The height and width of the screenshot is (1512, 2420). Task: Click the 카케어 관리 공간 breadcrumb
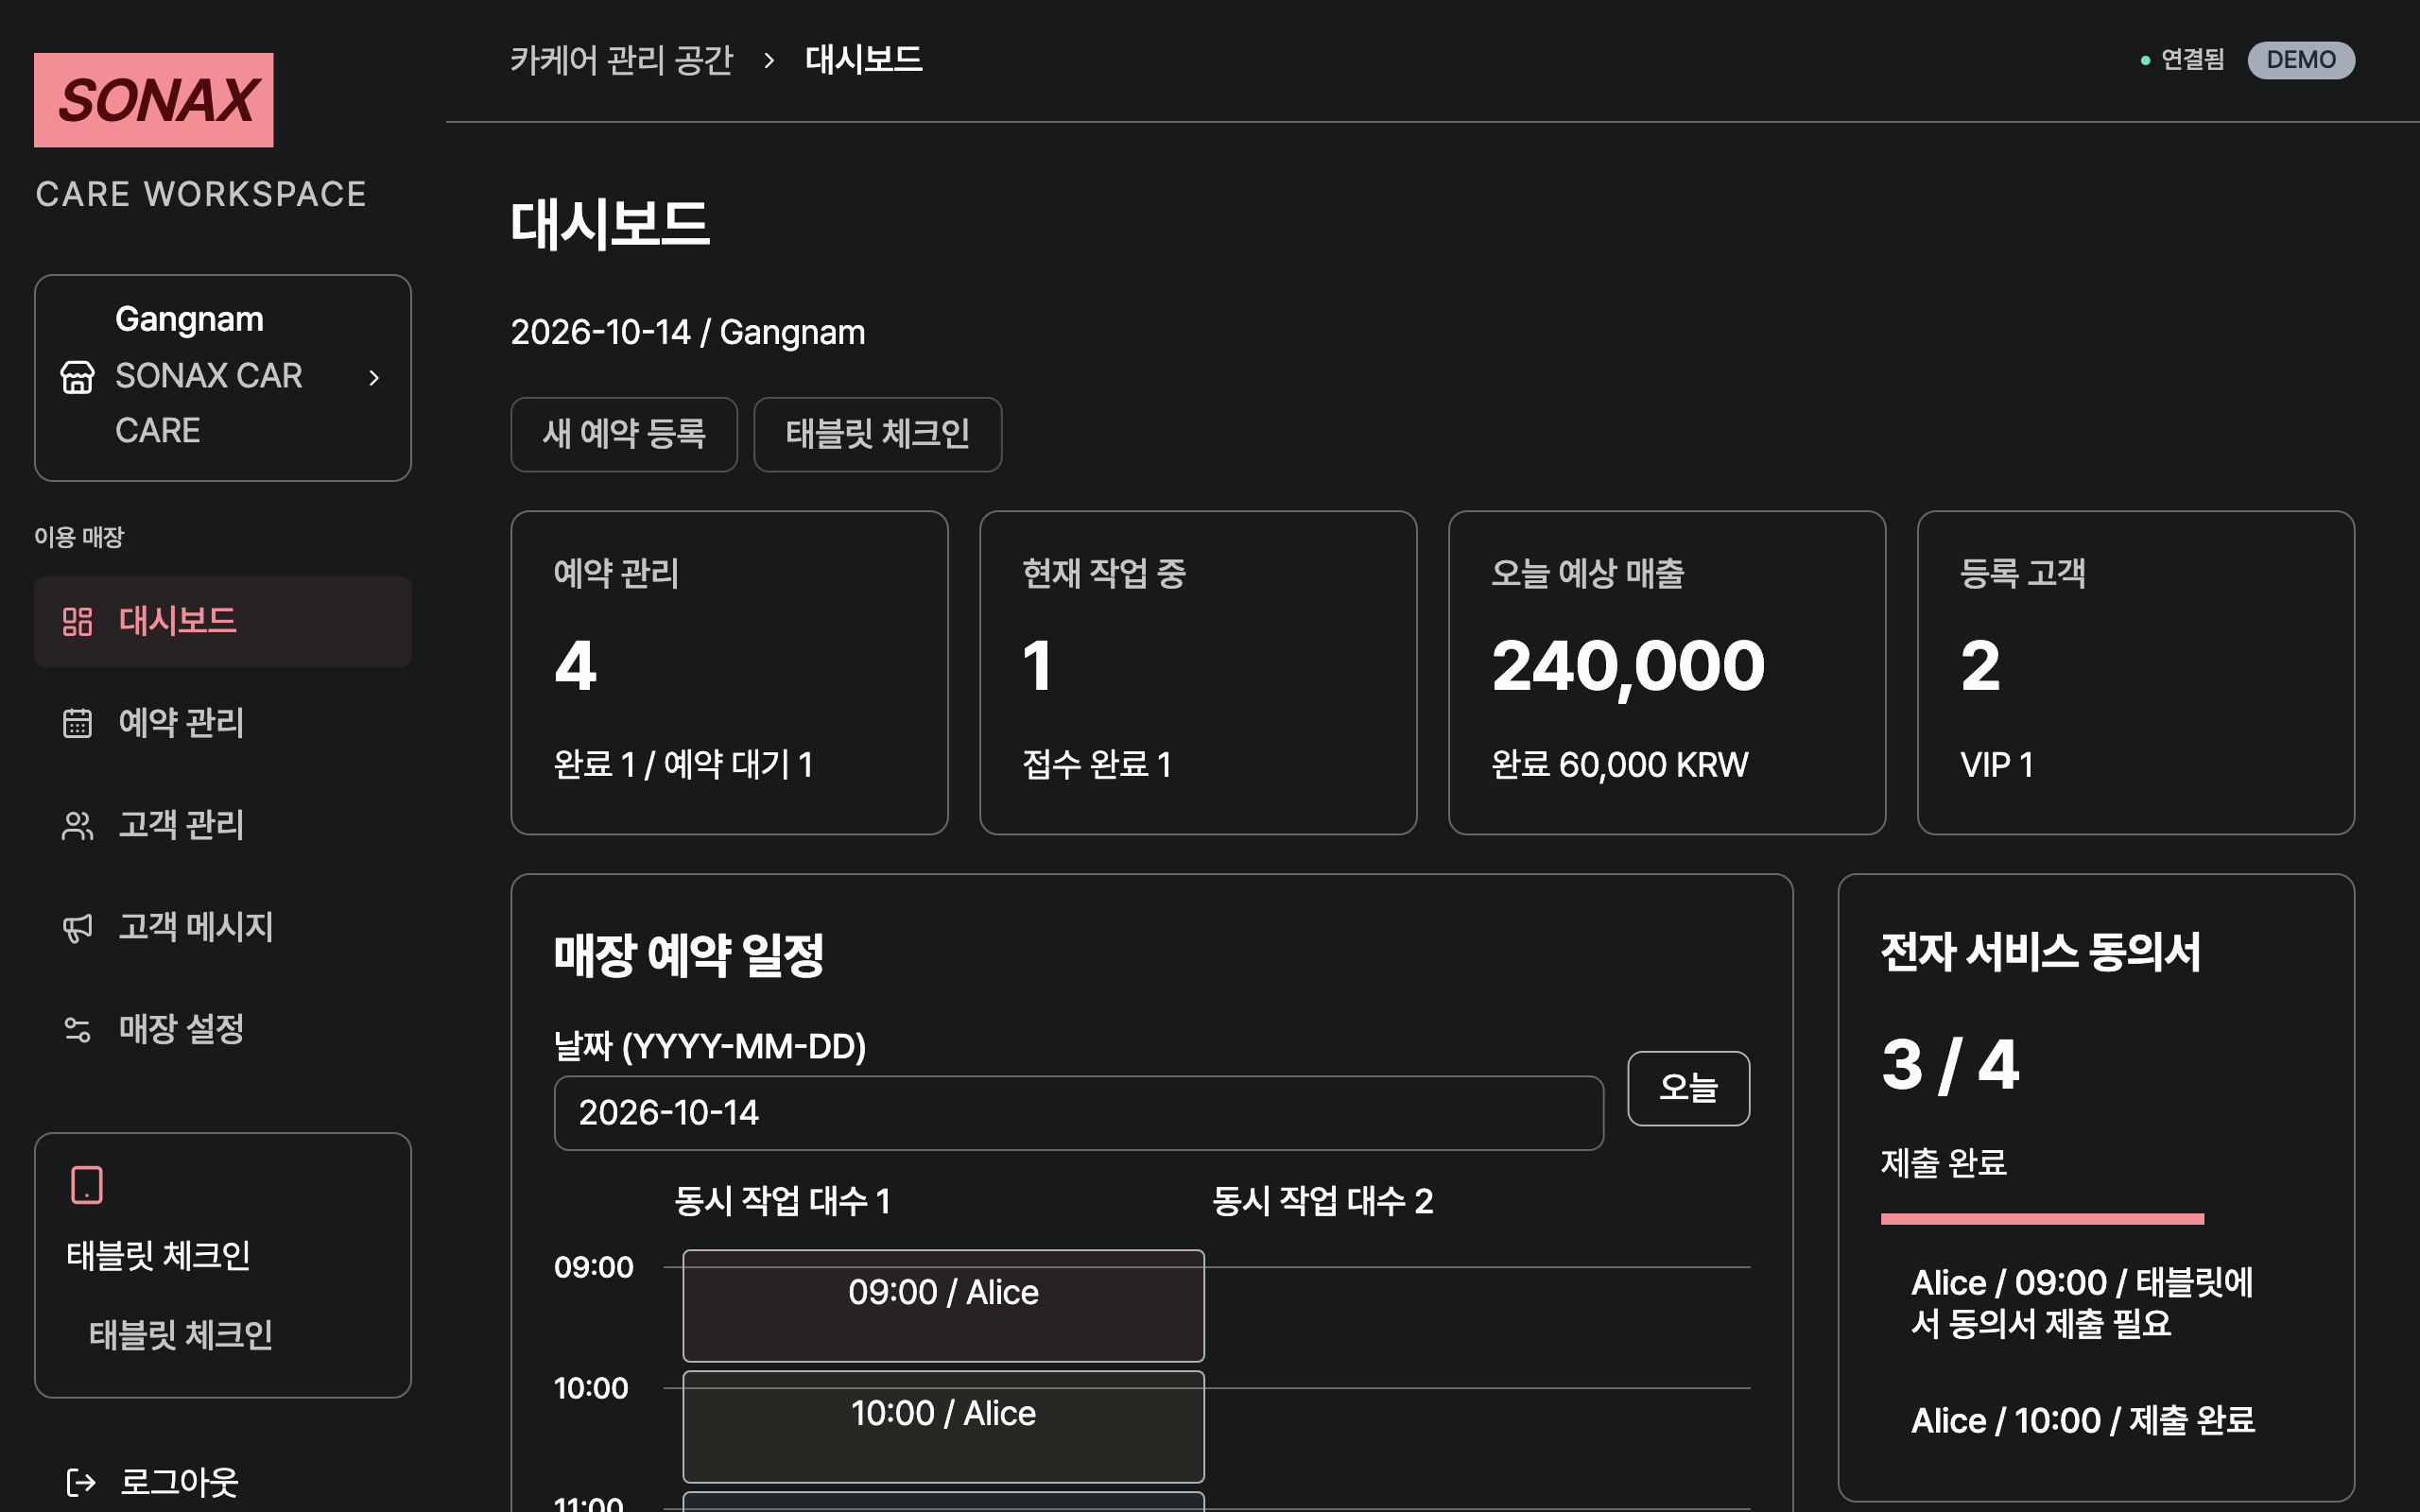tap(621, 60)
